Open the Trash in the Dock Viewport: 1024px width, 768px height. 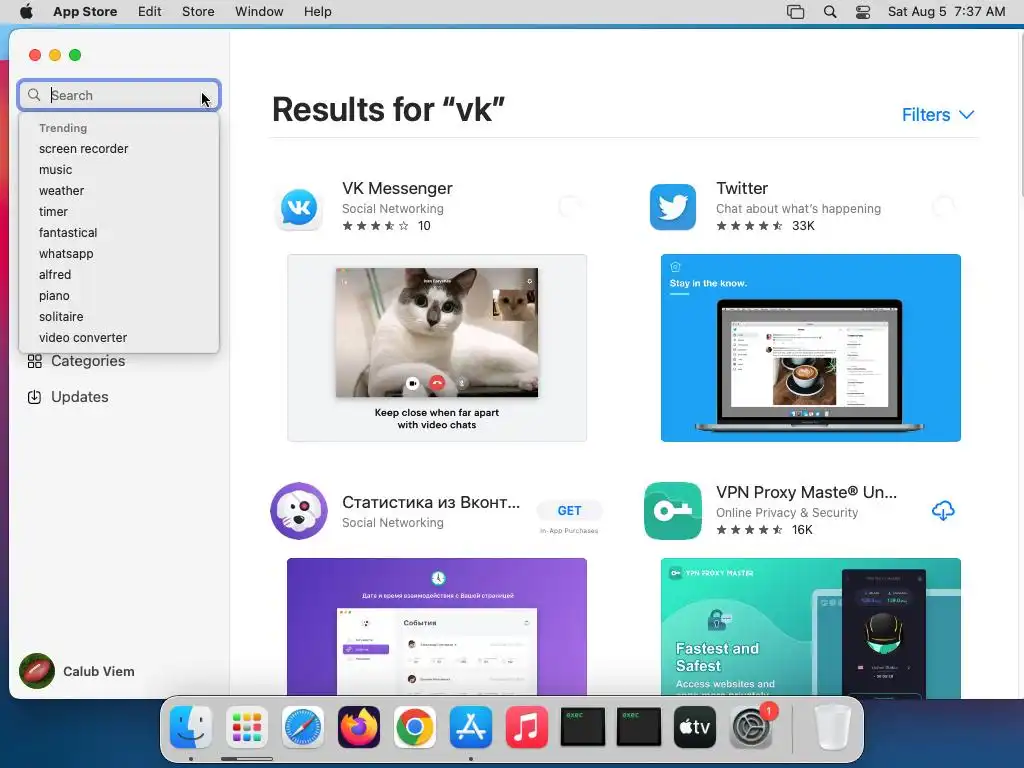click(833, 727)
